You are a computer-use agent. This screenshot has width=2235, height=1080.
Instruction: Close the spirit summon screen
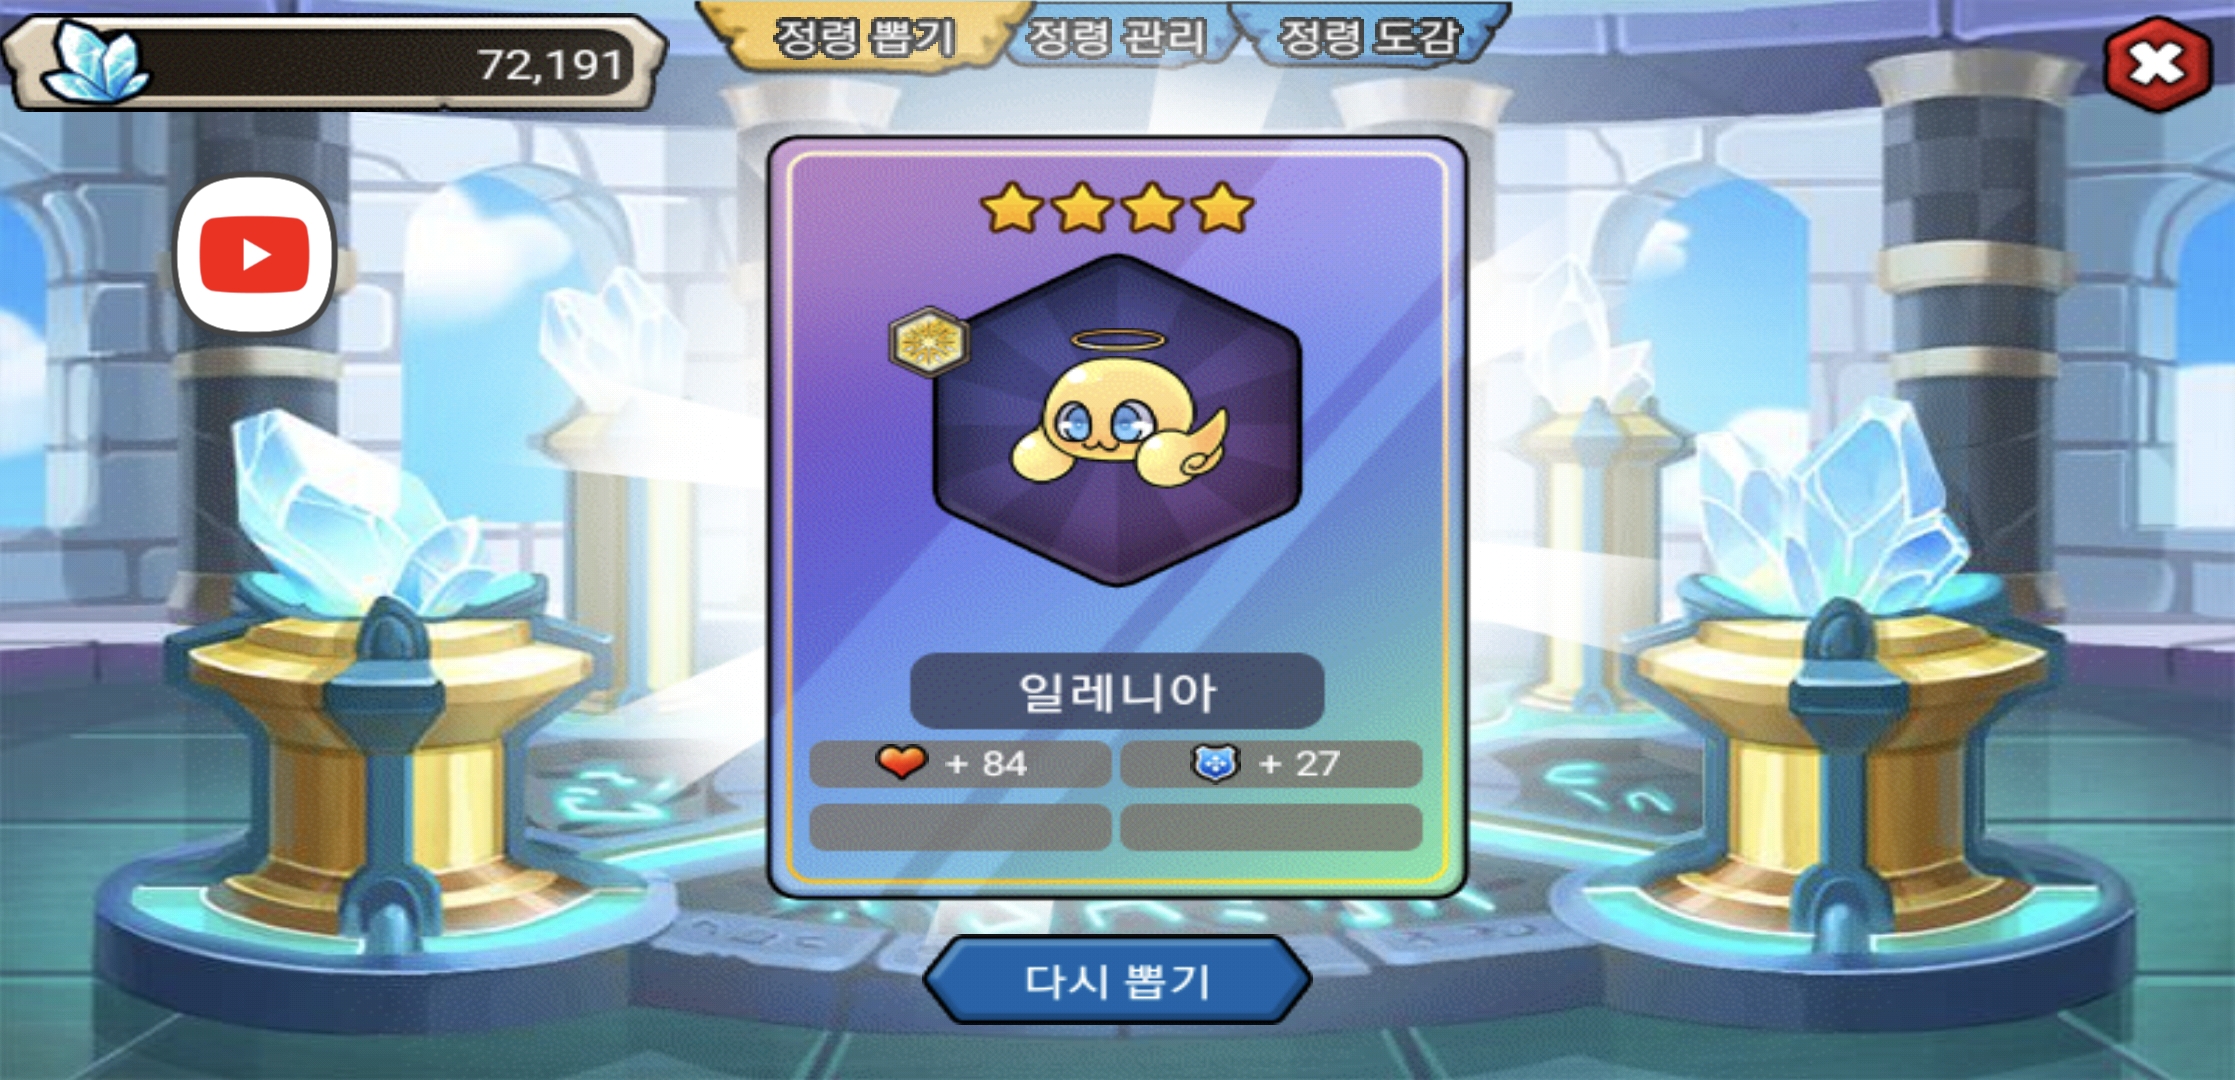(x=2158, y=64)
